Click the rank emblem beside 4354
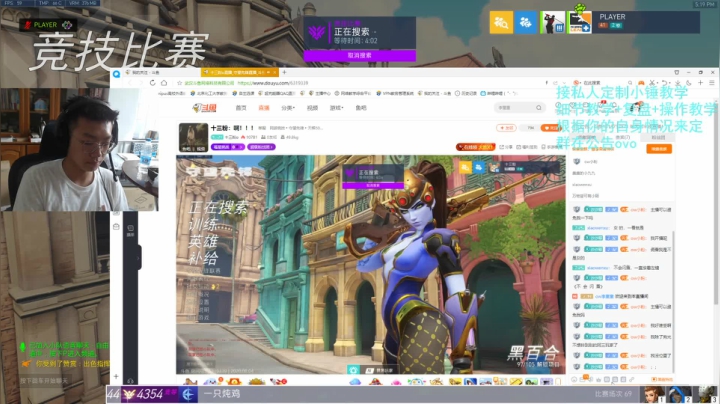This screenshot has height=404, width=720. [129, 394]
